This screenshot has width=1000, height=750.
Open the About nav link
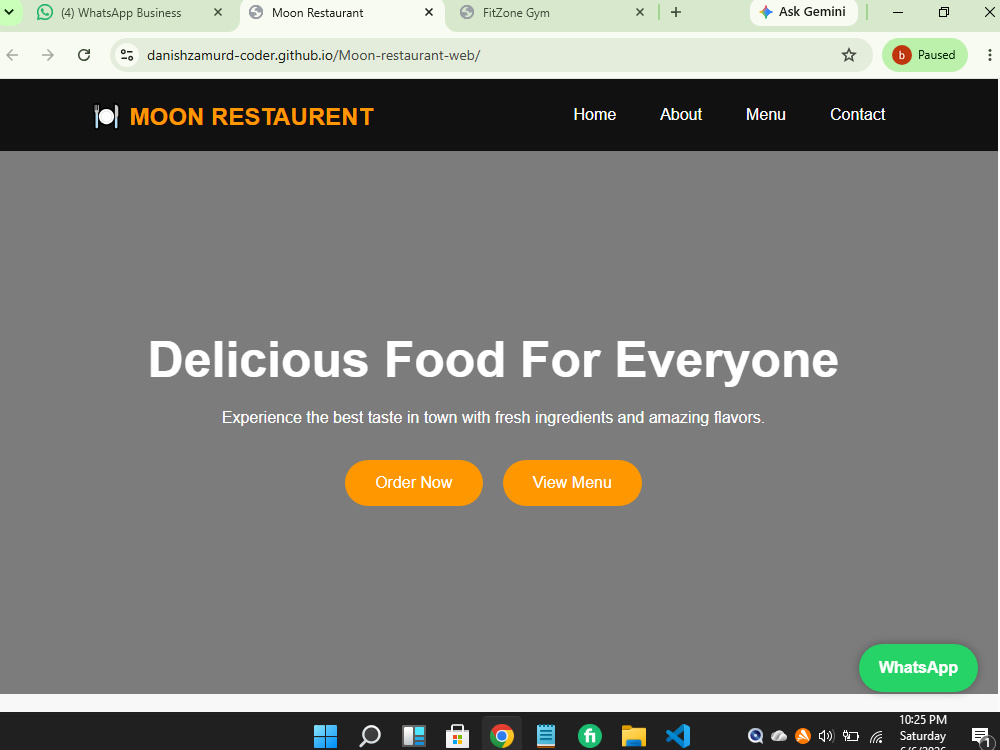coord(680,114)
